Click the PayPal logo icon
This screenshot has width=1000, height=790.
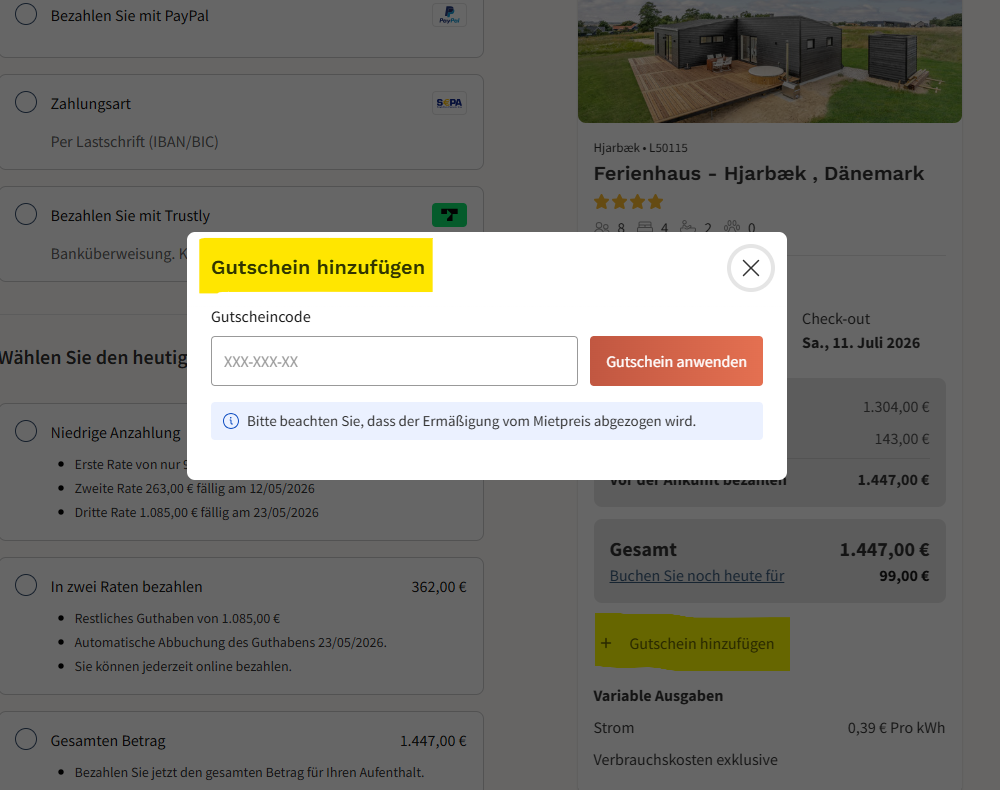[x=449, y=15]
